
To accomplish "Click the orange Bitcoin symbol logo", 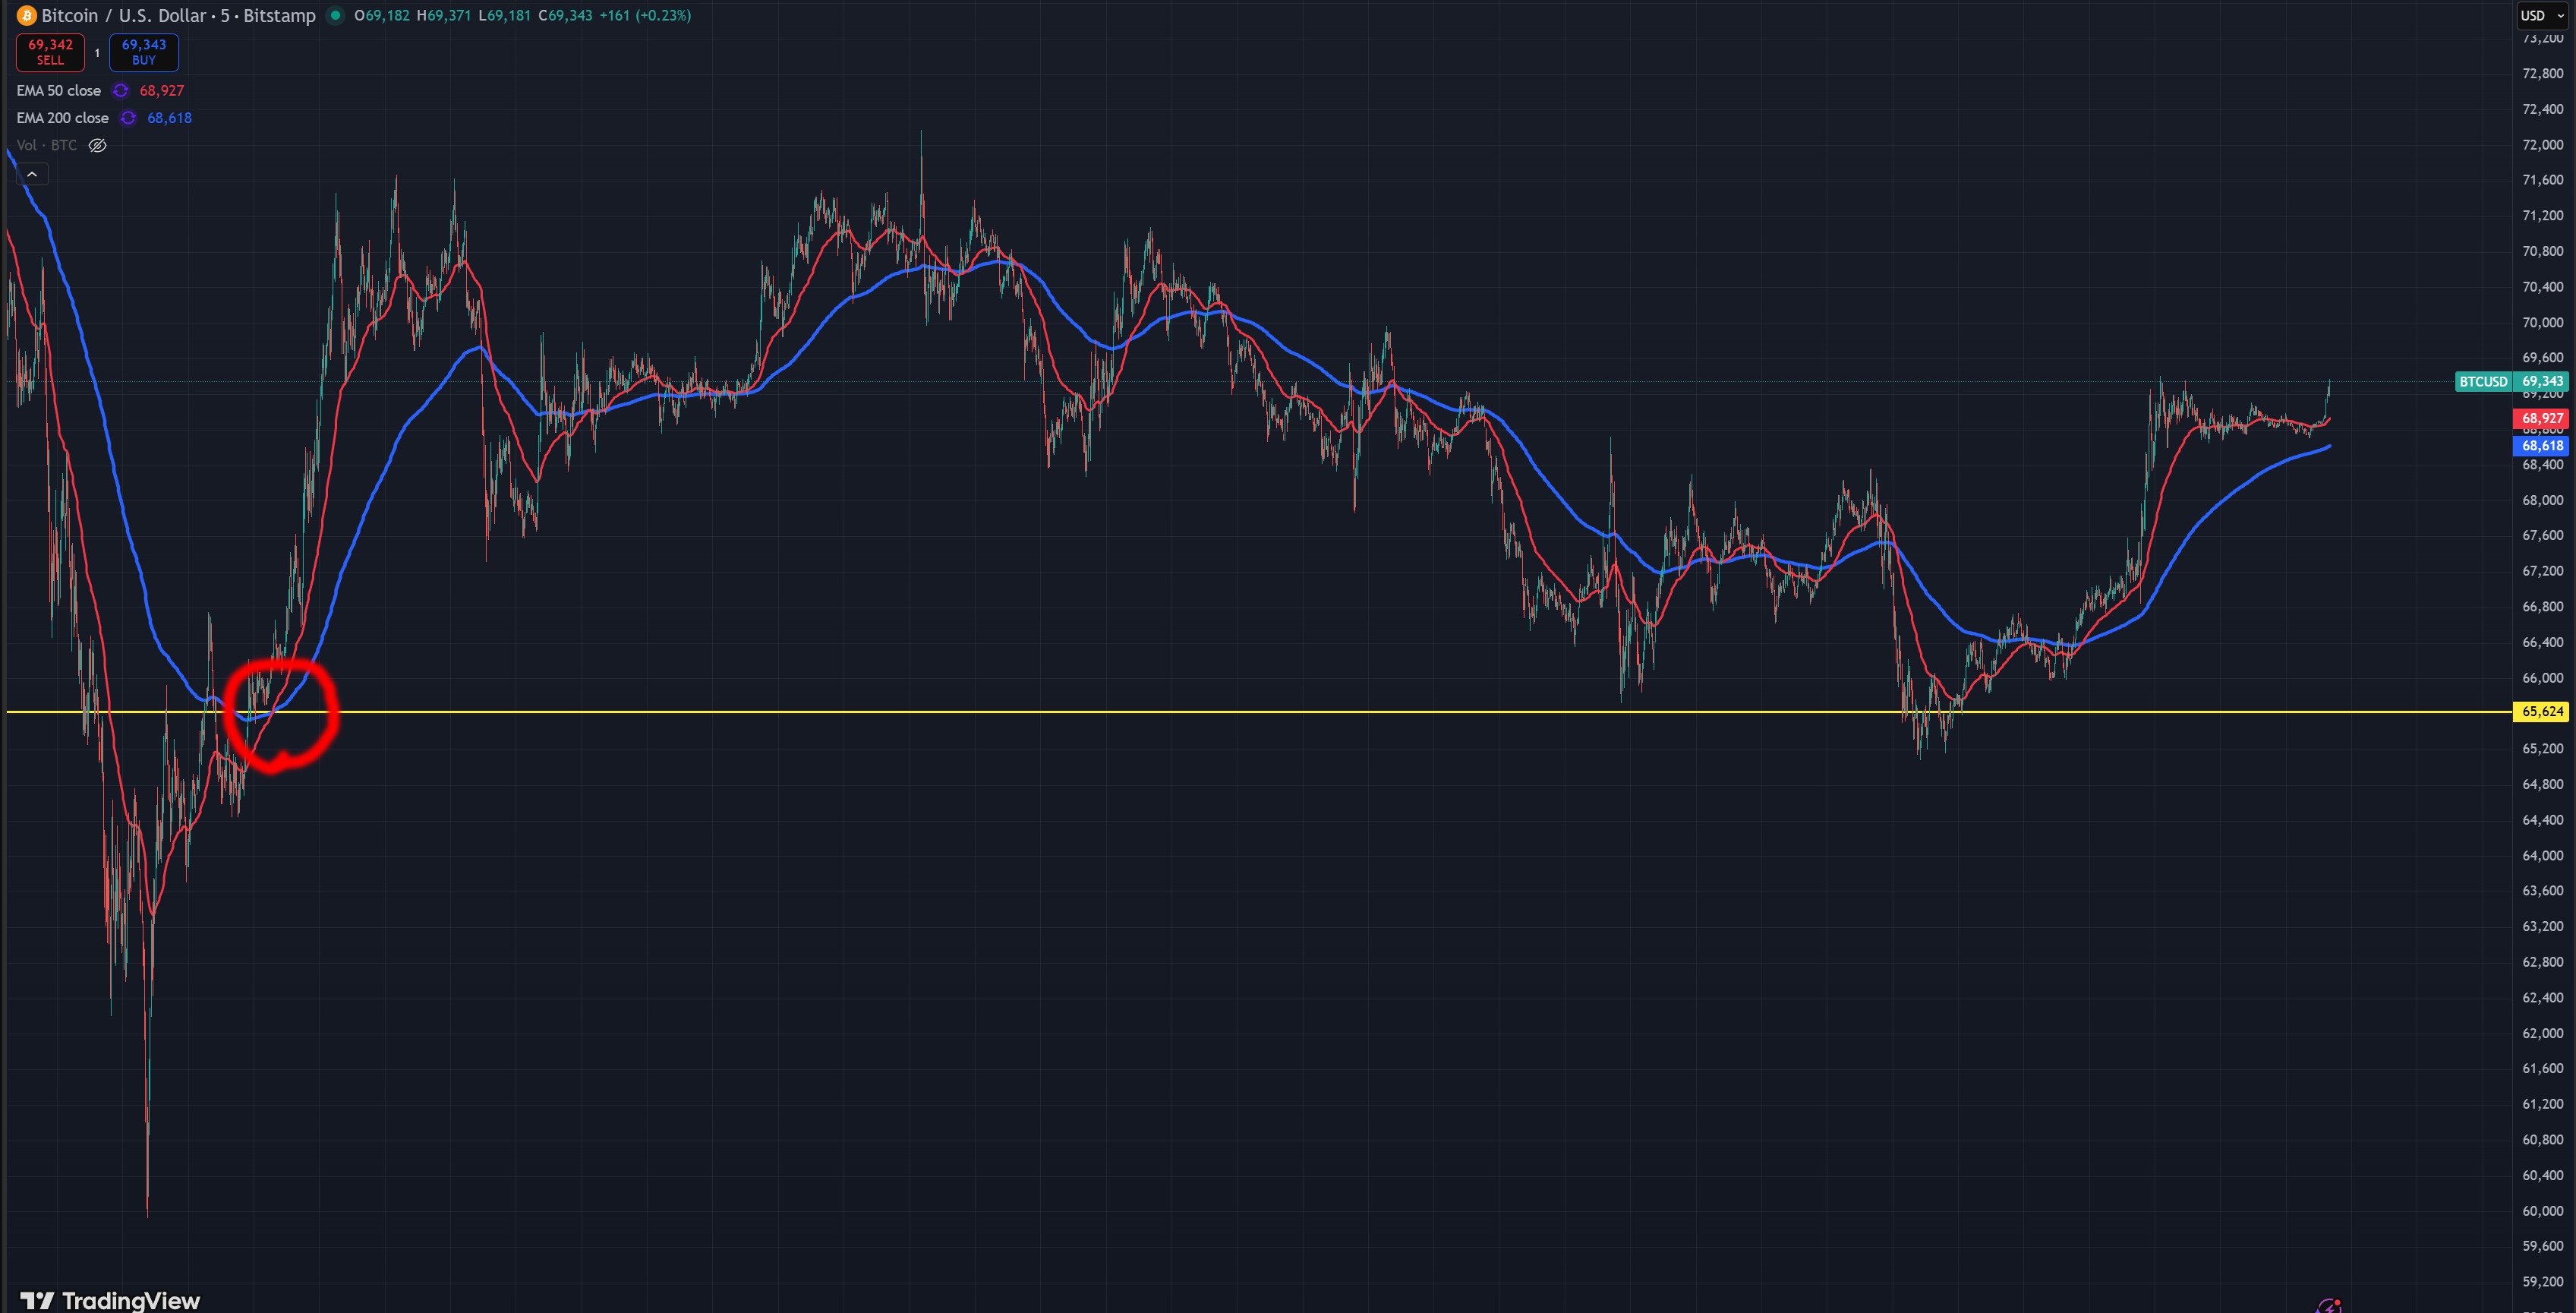I will [27, 15].
